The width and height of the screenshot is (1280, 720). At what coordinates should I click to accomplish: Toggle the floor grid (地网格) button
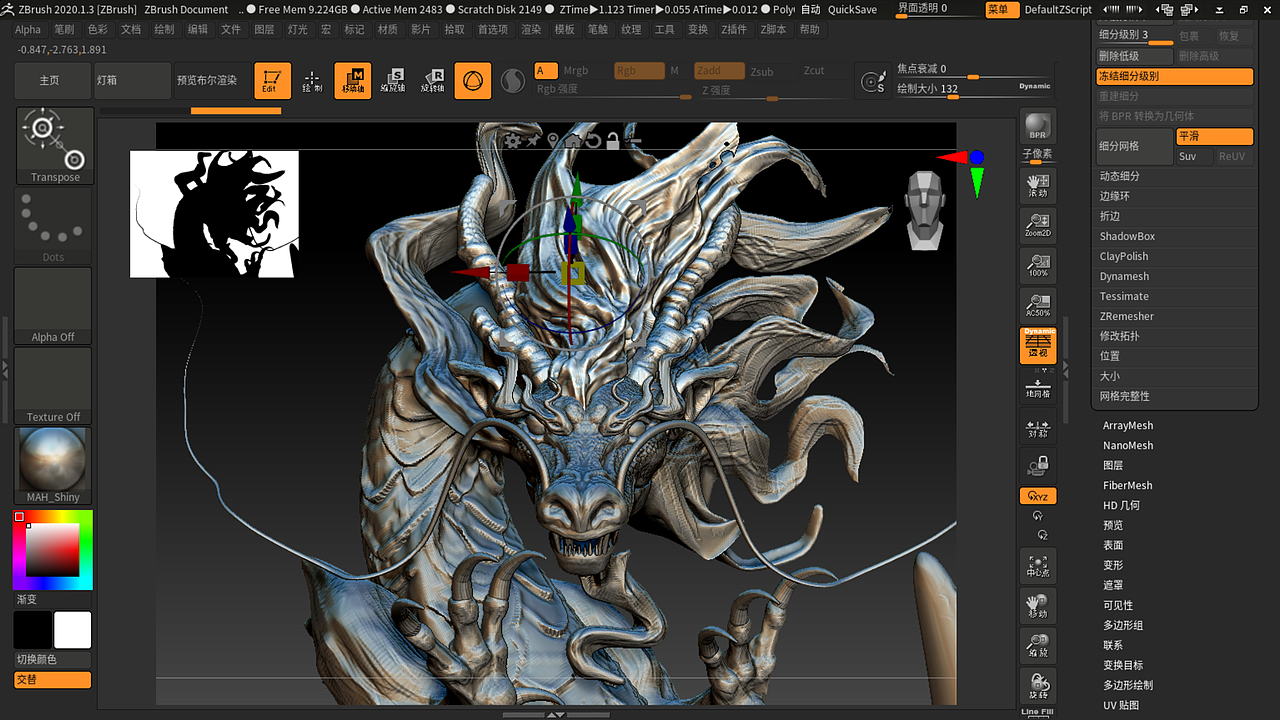pos(1038,387)
